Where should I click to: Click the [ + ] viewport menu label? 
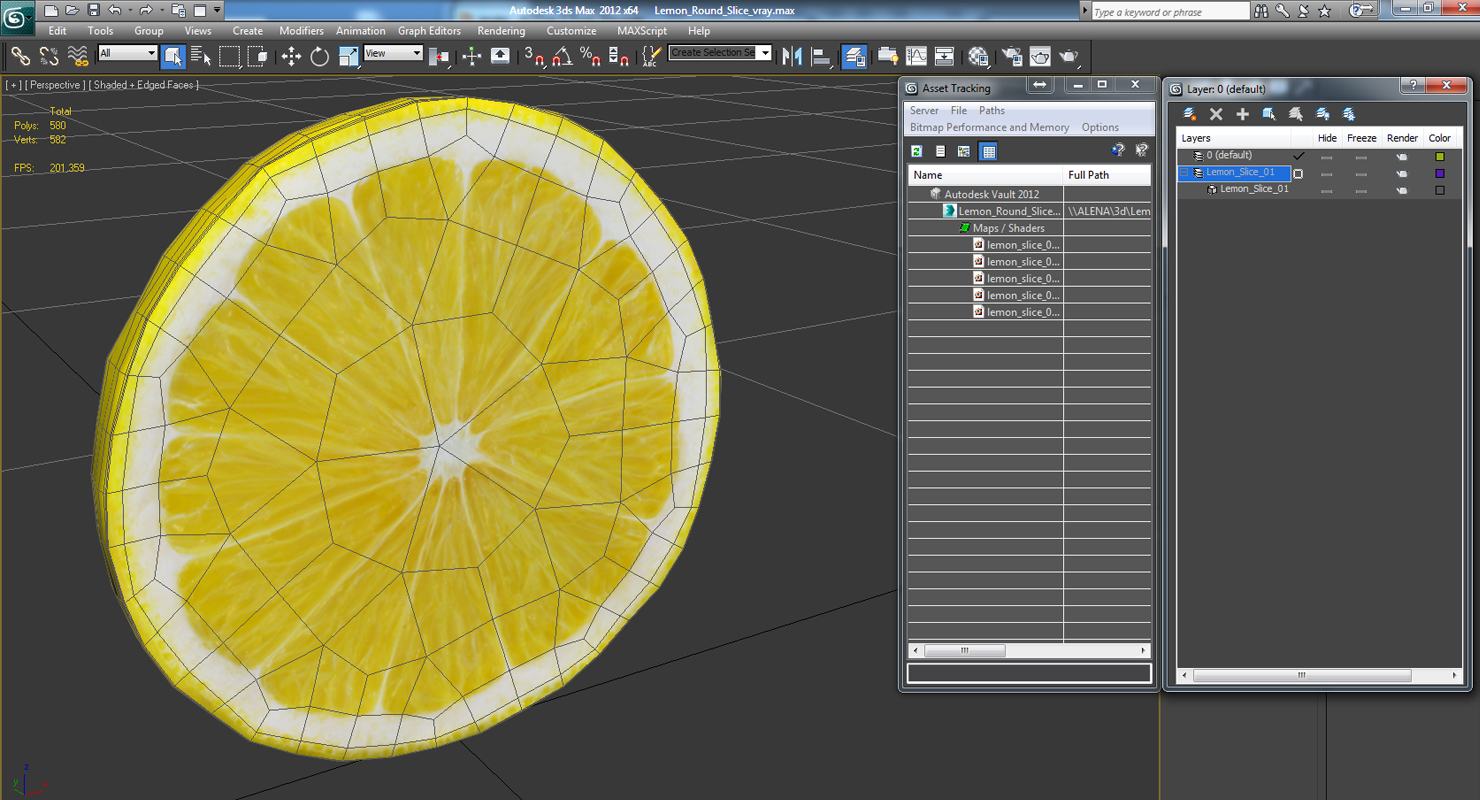14,85
